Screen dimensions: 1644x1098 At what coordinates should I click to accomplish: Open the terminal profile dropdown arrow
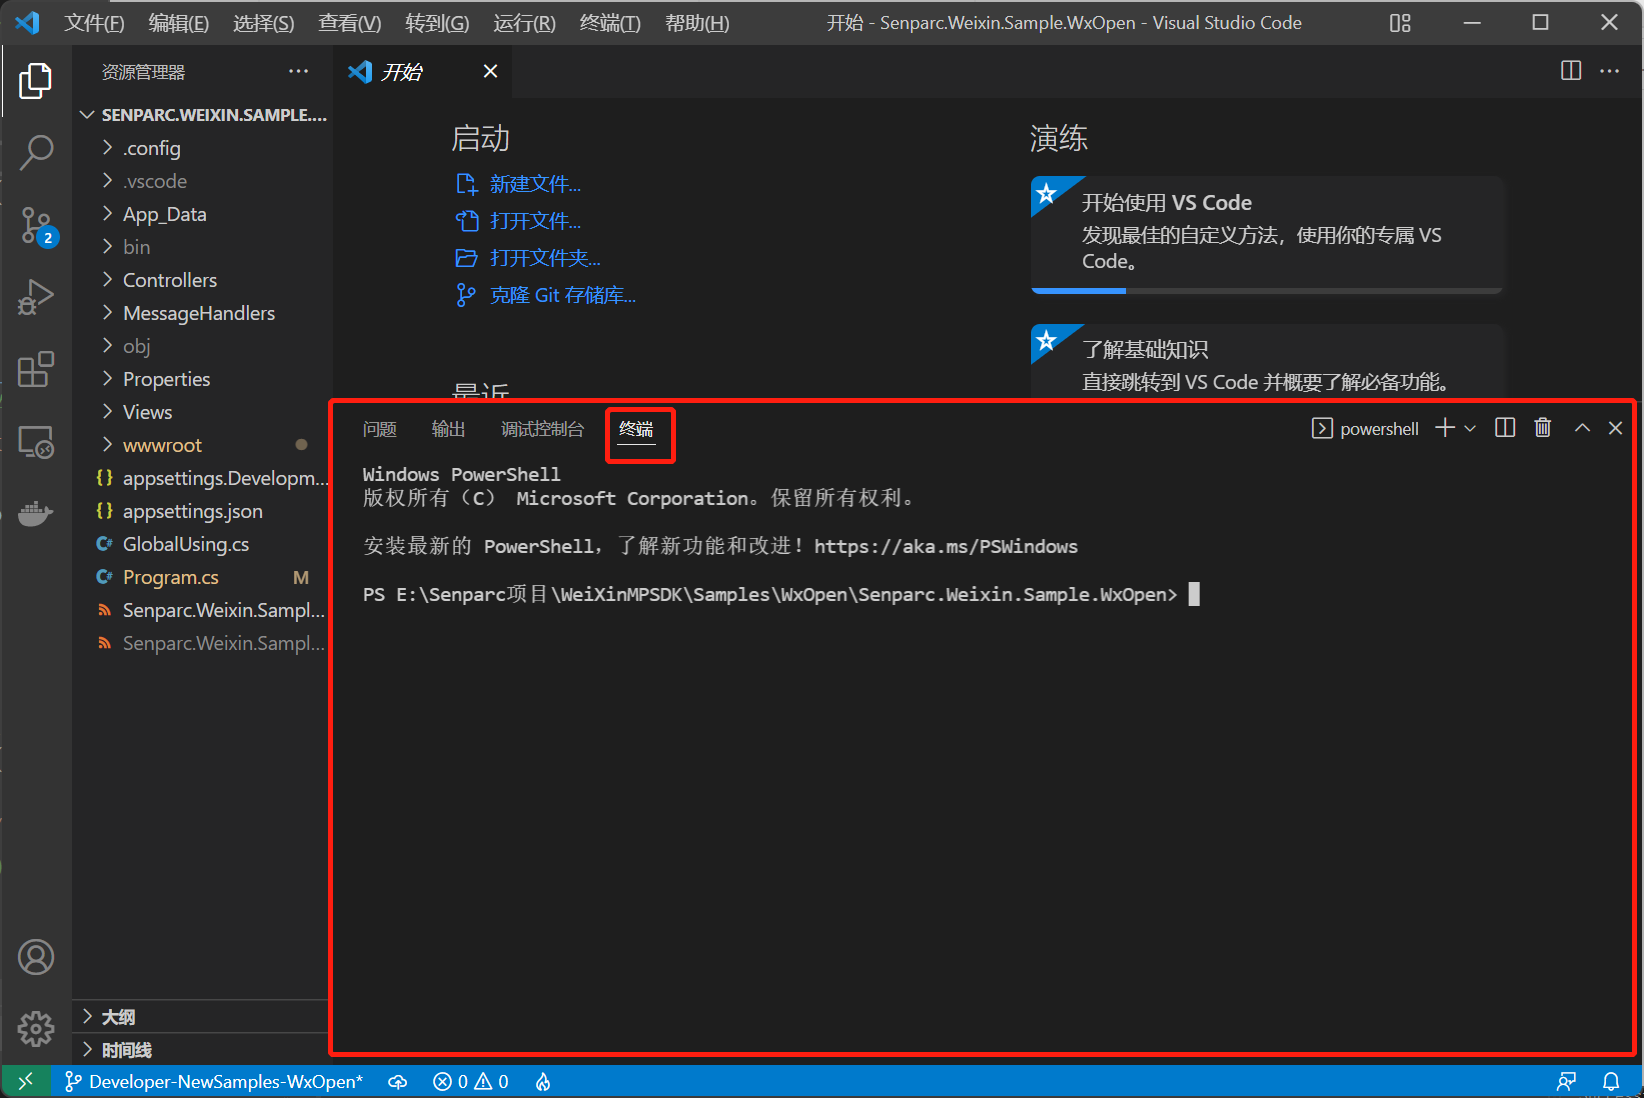click(x=1470, y=427)
